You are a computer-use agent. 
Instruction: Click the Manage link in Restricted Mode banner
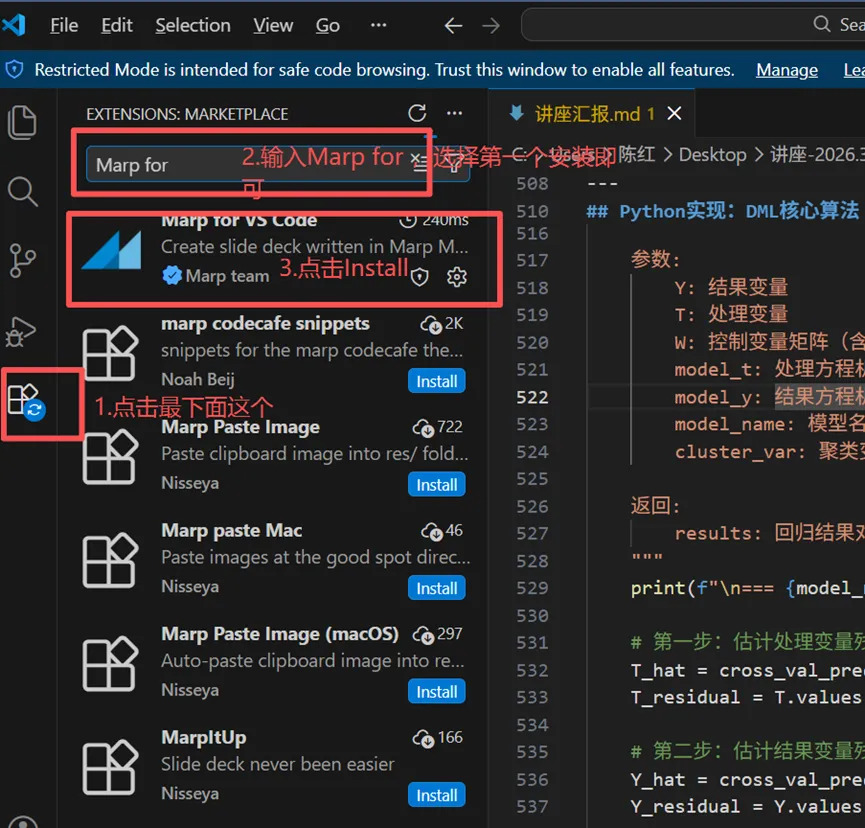(x=787, y=70)
